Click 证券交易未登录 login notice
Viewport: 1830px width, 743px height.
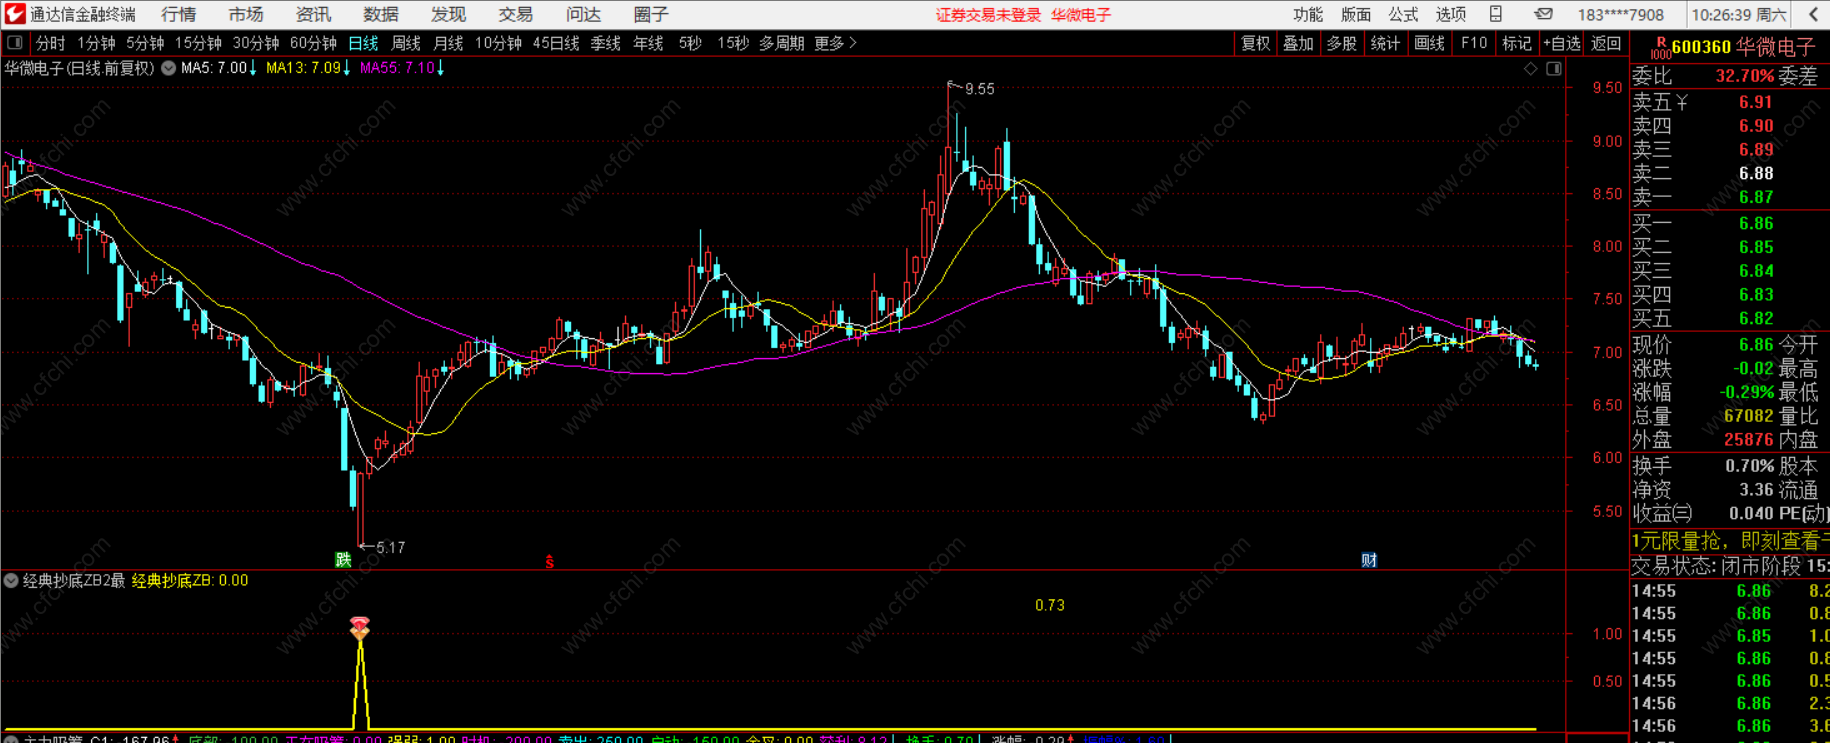pos(988,15)
